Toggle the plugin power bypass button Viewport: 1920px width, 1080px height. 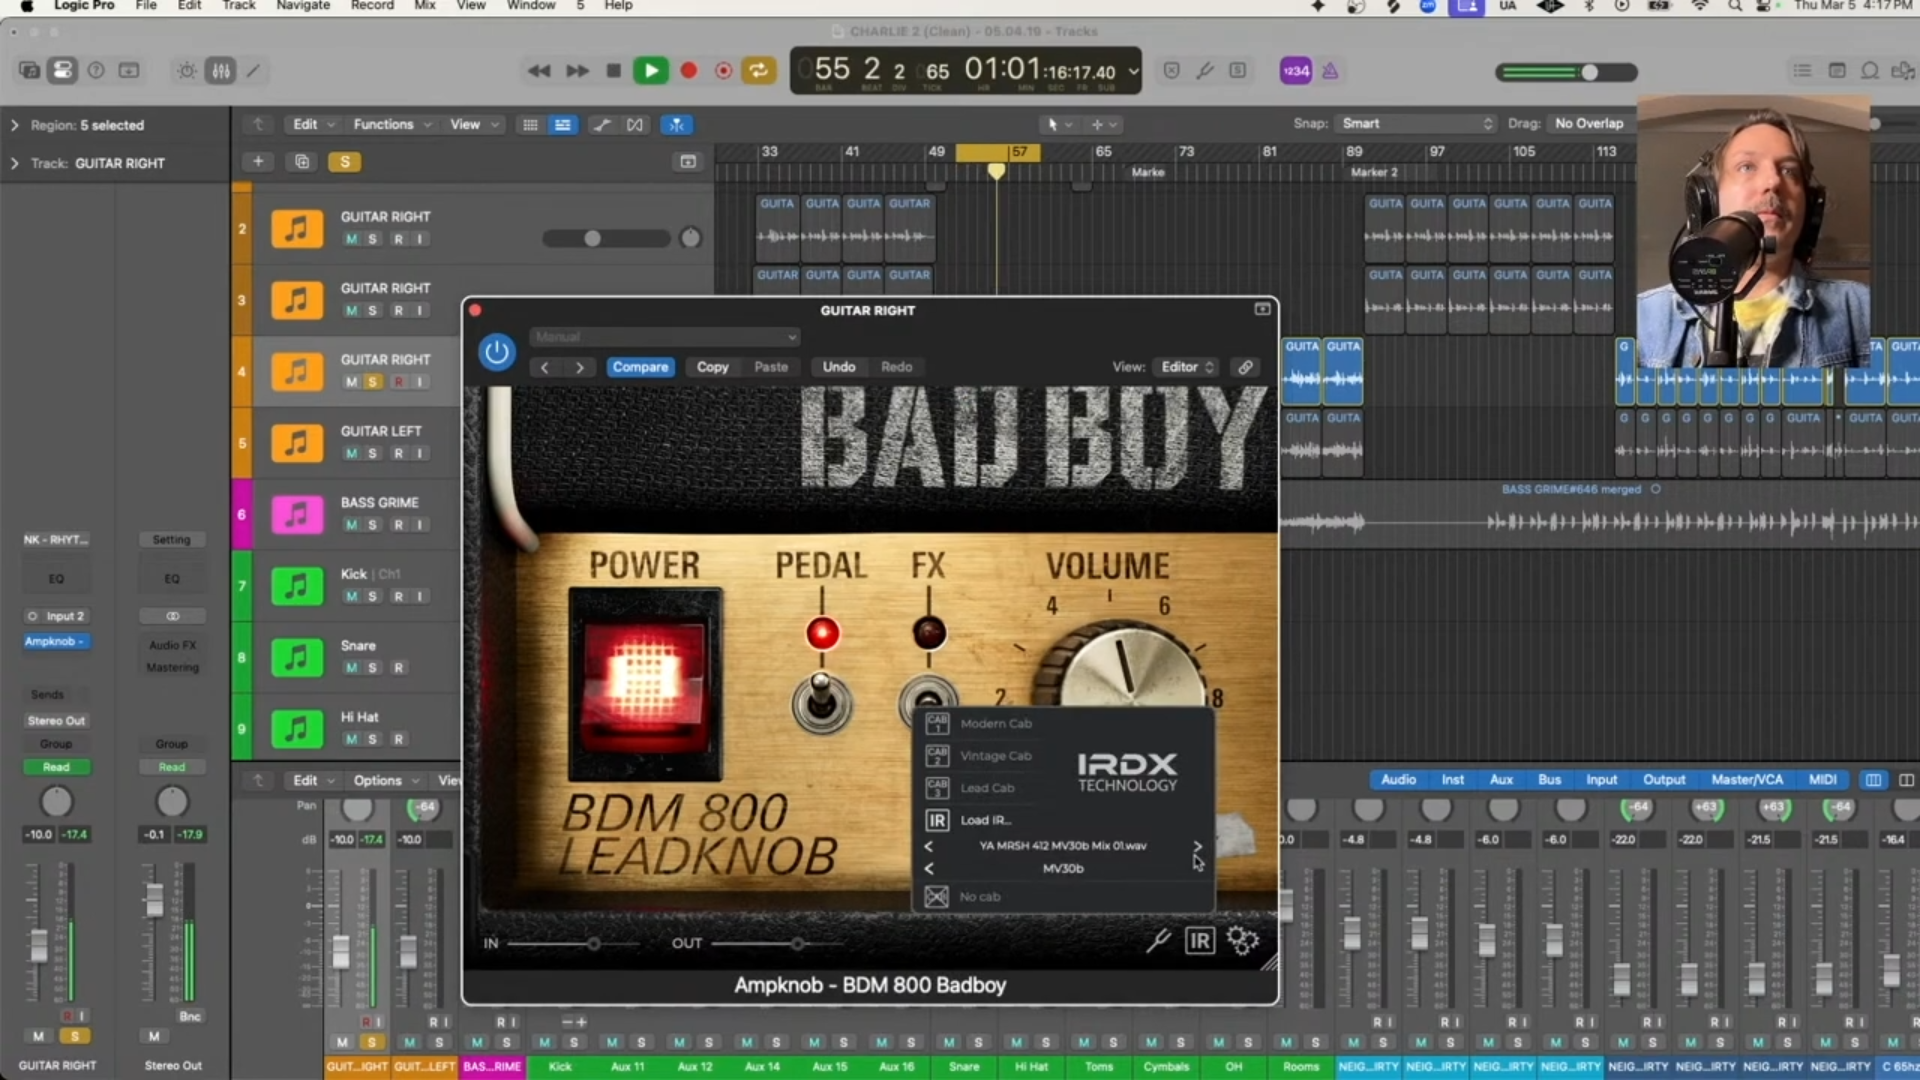(x=497, y=352)
